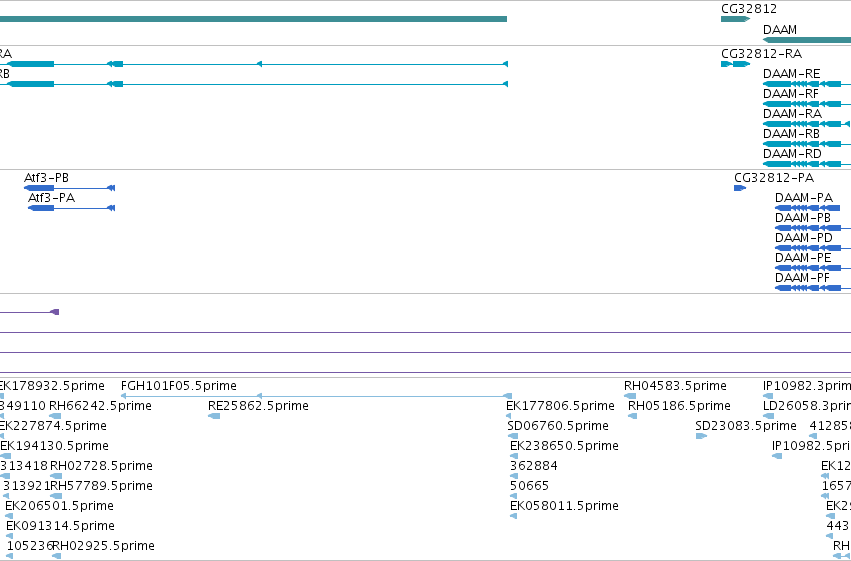The width and height of the screenshot is (851, 561).
Task: Select the CG32812-PA protein arrow
Action: point(740,188)
